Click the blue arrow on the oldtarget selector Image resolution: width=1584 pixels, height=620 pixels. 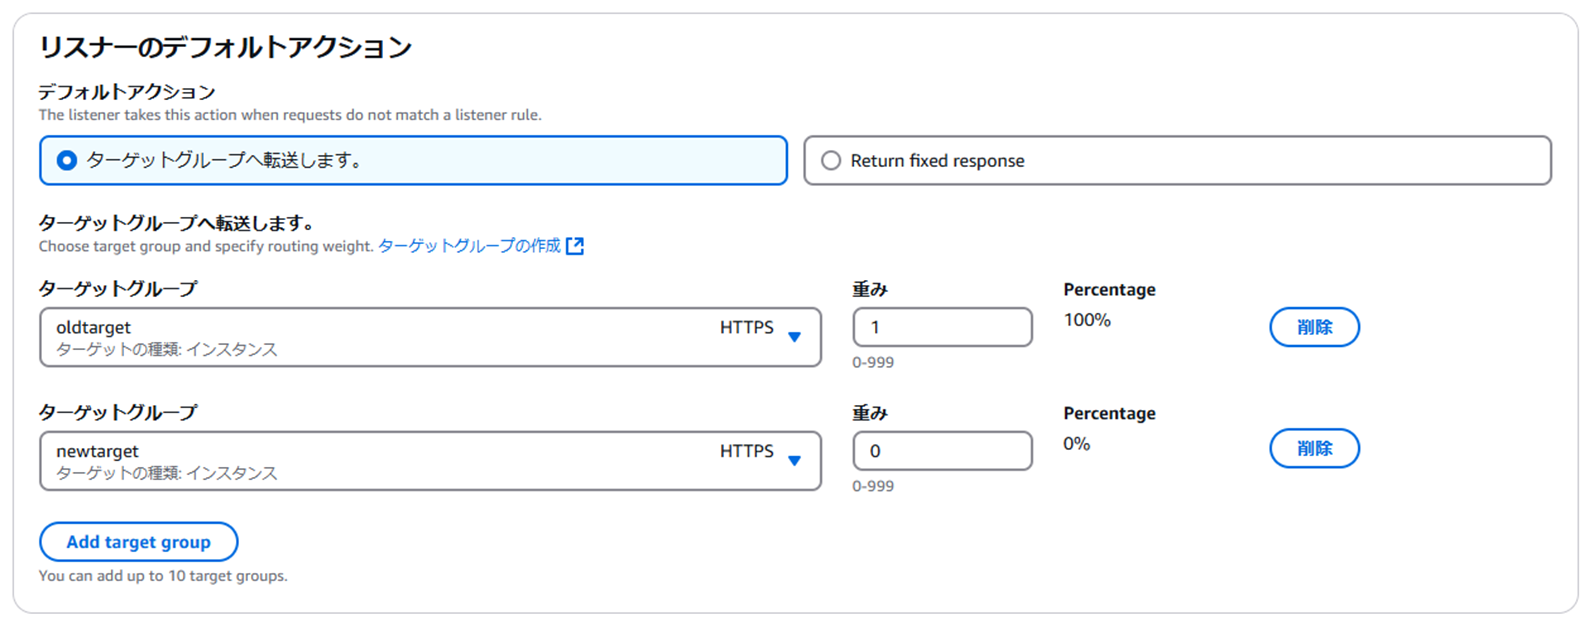tap(795, 337)
